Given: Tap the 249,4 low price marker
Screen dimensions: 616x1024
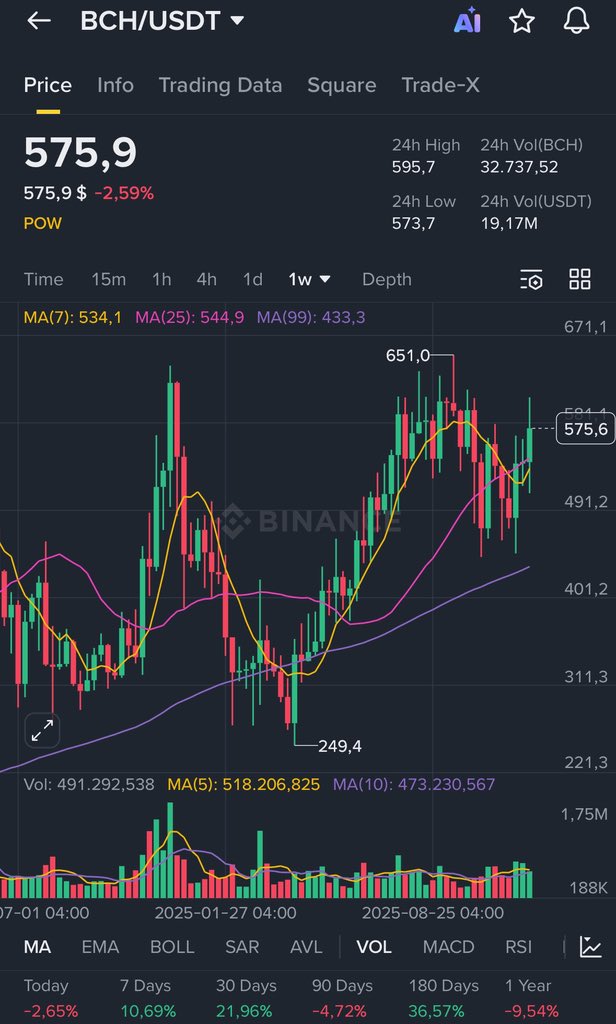Looking at the screenshot, I should 340,746.
